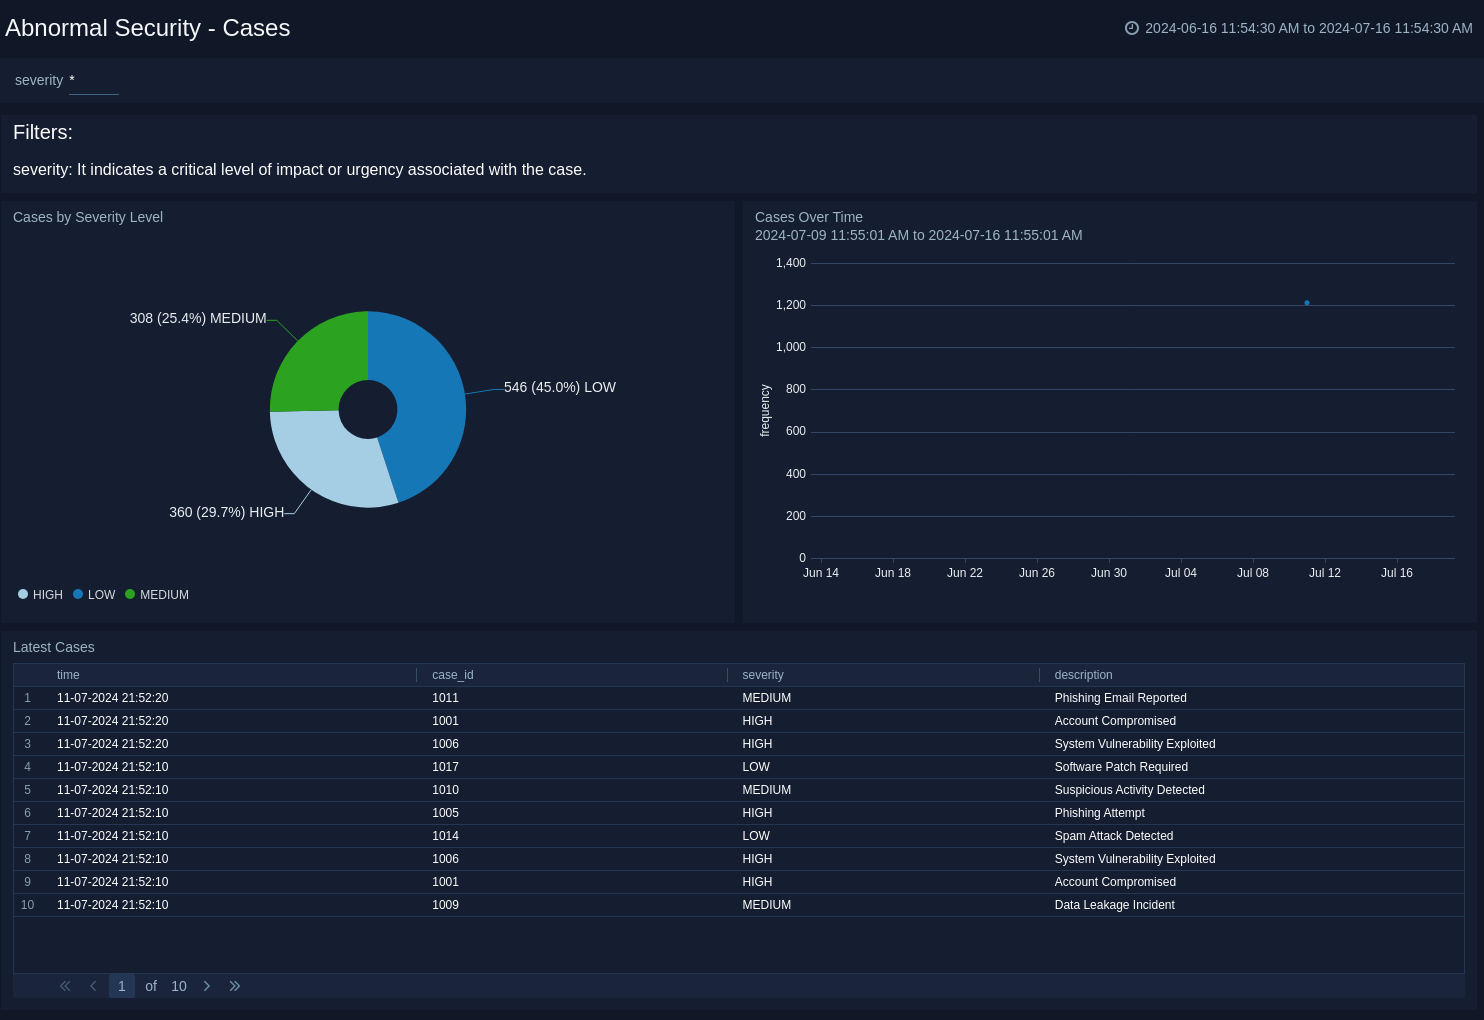Click the 'Cases Over Time' panel title

809,217
